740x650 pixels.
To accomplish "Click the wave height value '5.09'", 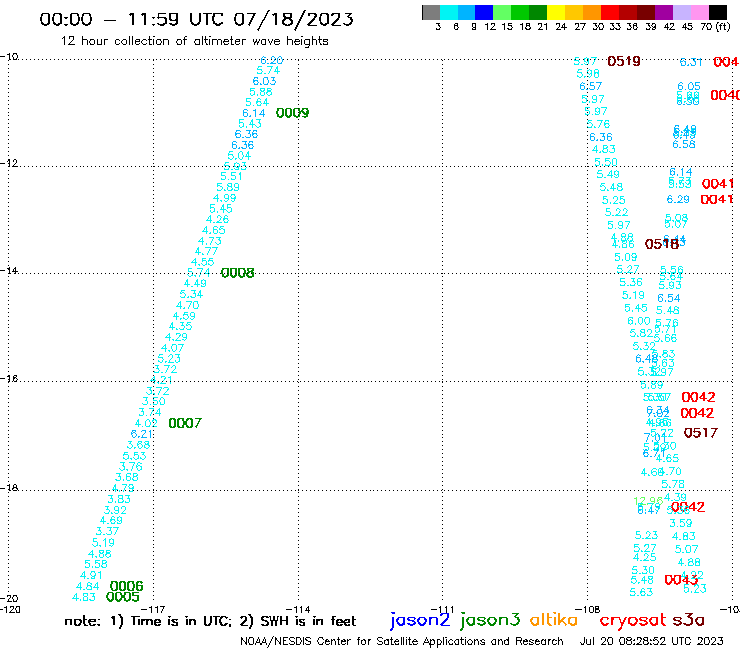I will click(x=626, y=257).
